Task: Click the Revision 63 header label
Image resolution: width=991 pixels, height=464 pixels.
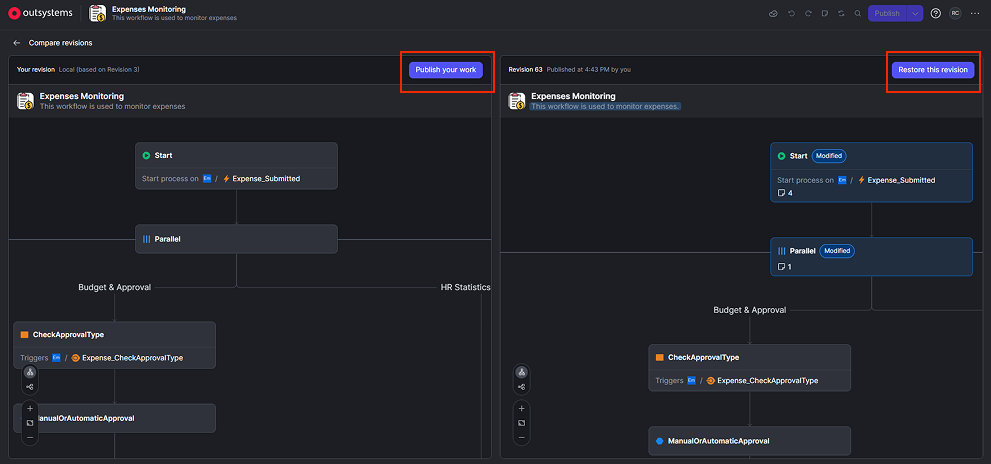Action: (x=525, y=70)
